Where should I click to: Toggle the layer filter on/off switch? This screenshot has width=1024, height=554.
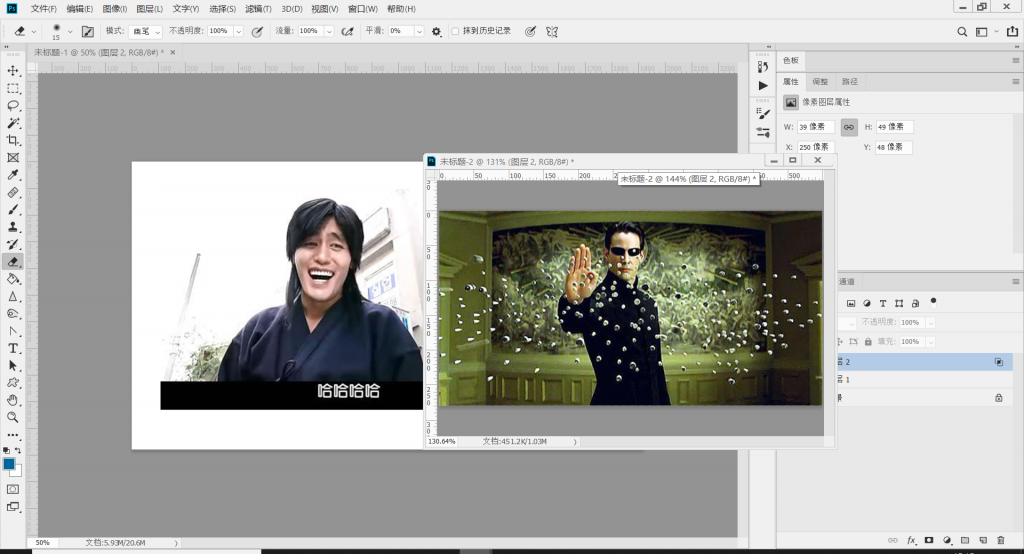tap(933, 302)
